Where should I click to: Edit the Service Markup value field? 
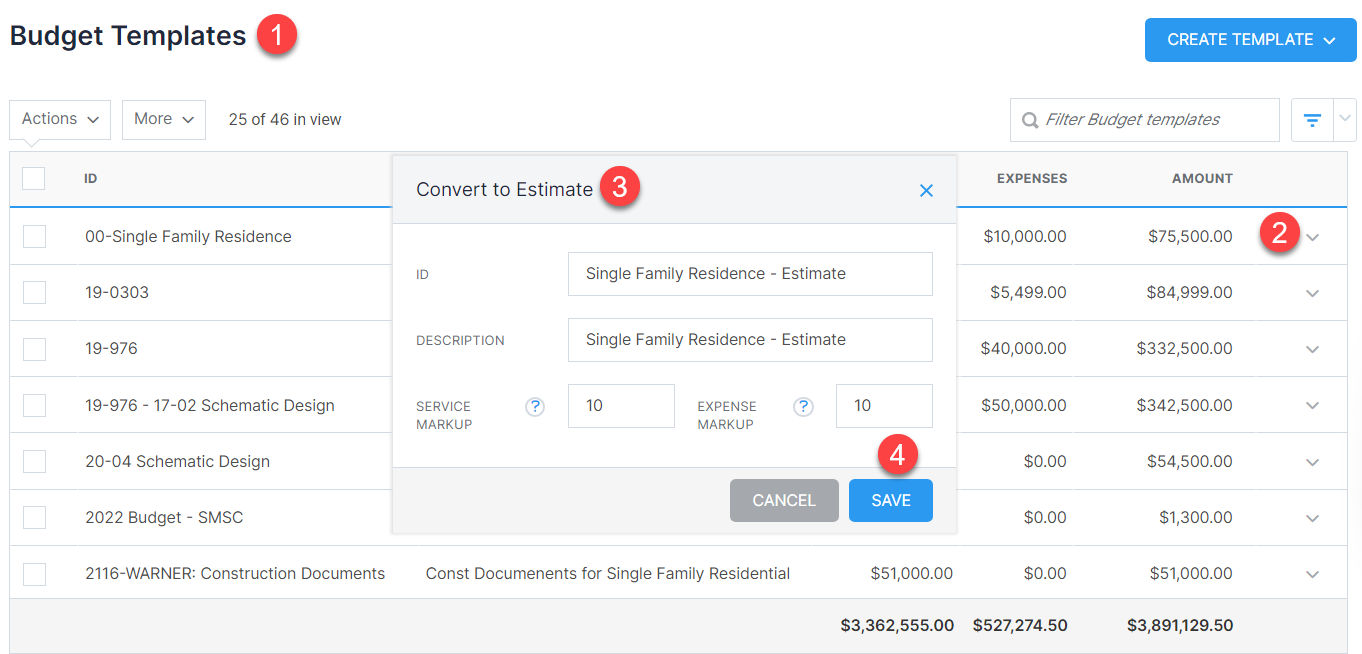621,406
